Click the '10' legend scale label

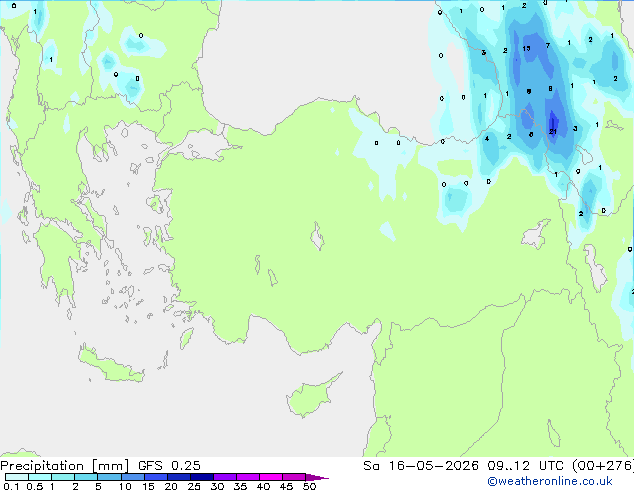click(x=125, y=486)
